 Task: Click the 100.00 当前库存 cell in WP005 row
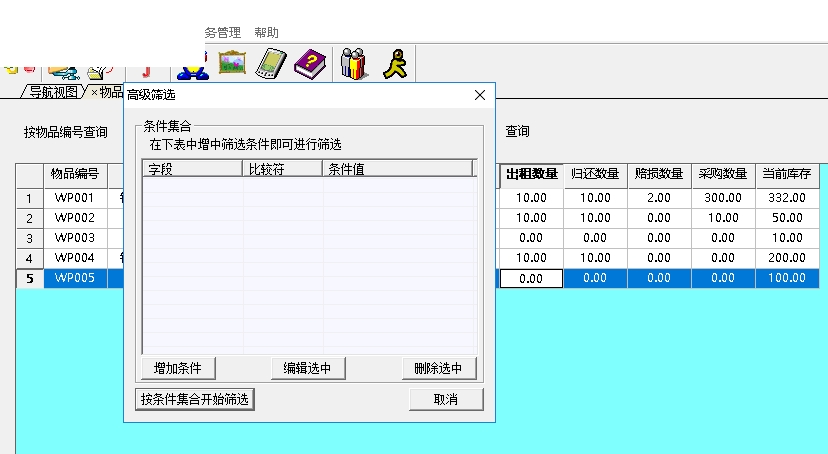click(787, 278)
